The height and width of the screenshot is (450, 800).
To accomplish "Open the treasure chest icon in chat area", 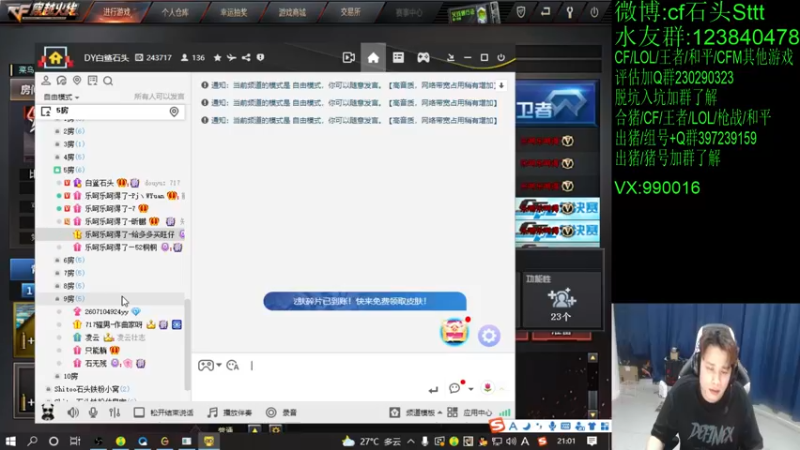I will [x=454, y=332].
